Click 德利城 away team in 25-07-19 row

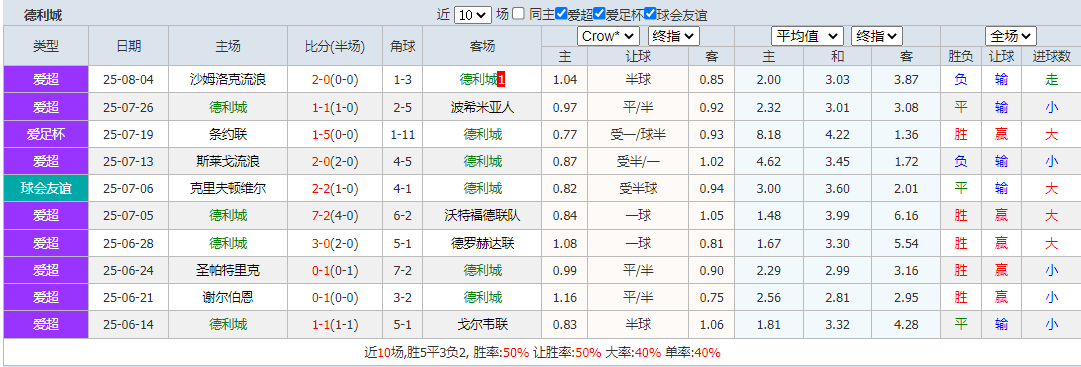click(x=482, y=135)
